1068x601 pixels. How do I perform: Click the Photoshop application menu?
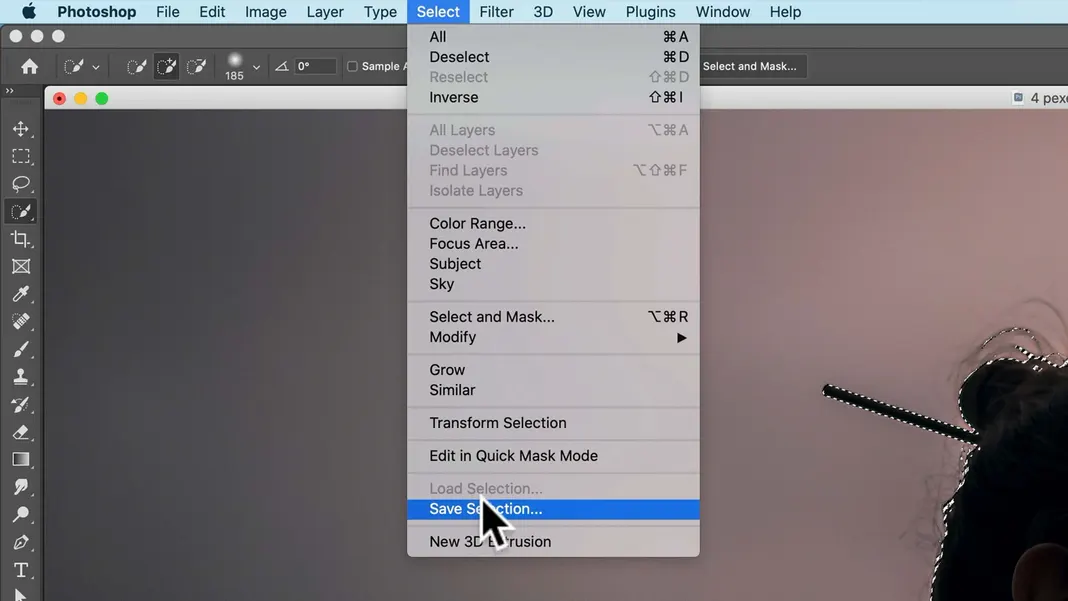tap(97, 12)
